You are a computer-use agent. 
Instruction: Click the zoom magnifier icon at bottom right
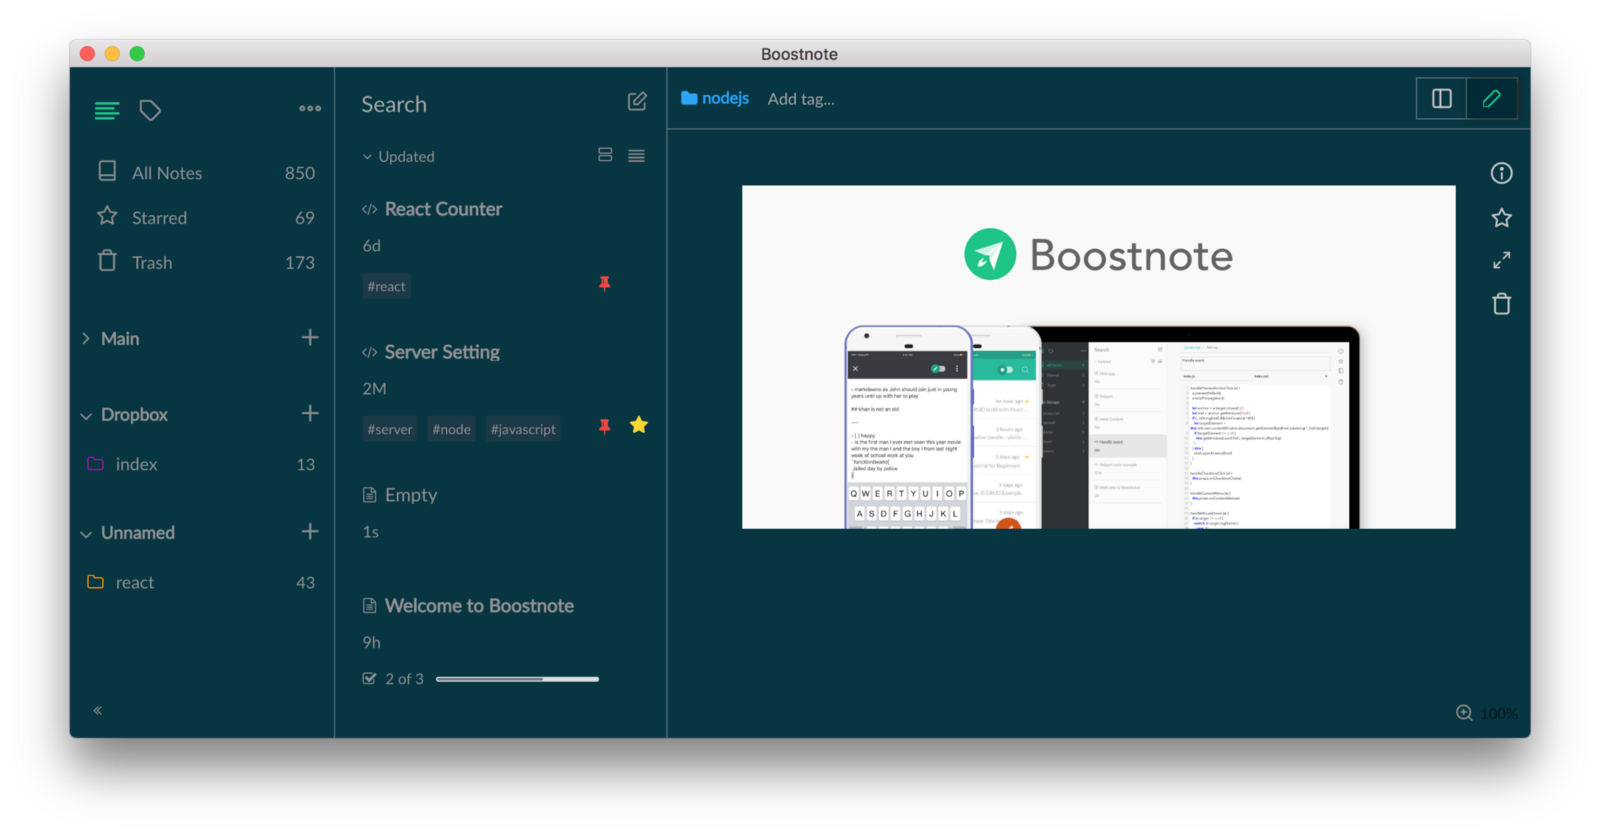point(1464,713)
